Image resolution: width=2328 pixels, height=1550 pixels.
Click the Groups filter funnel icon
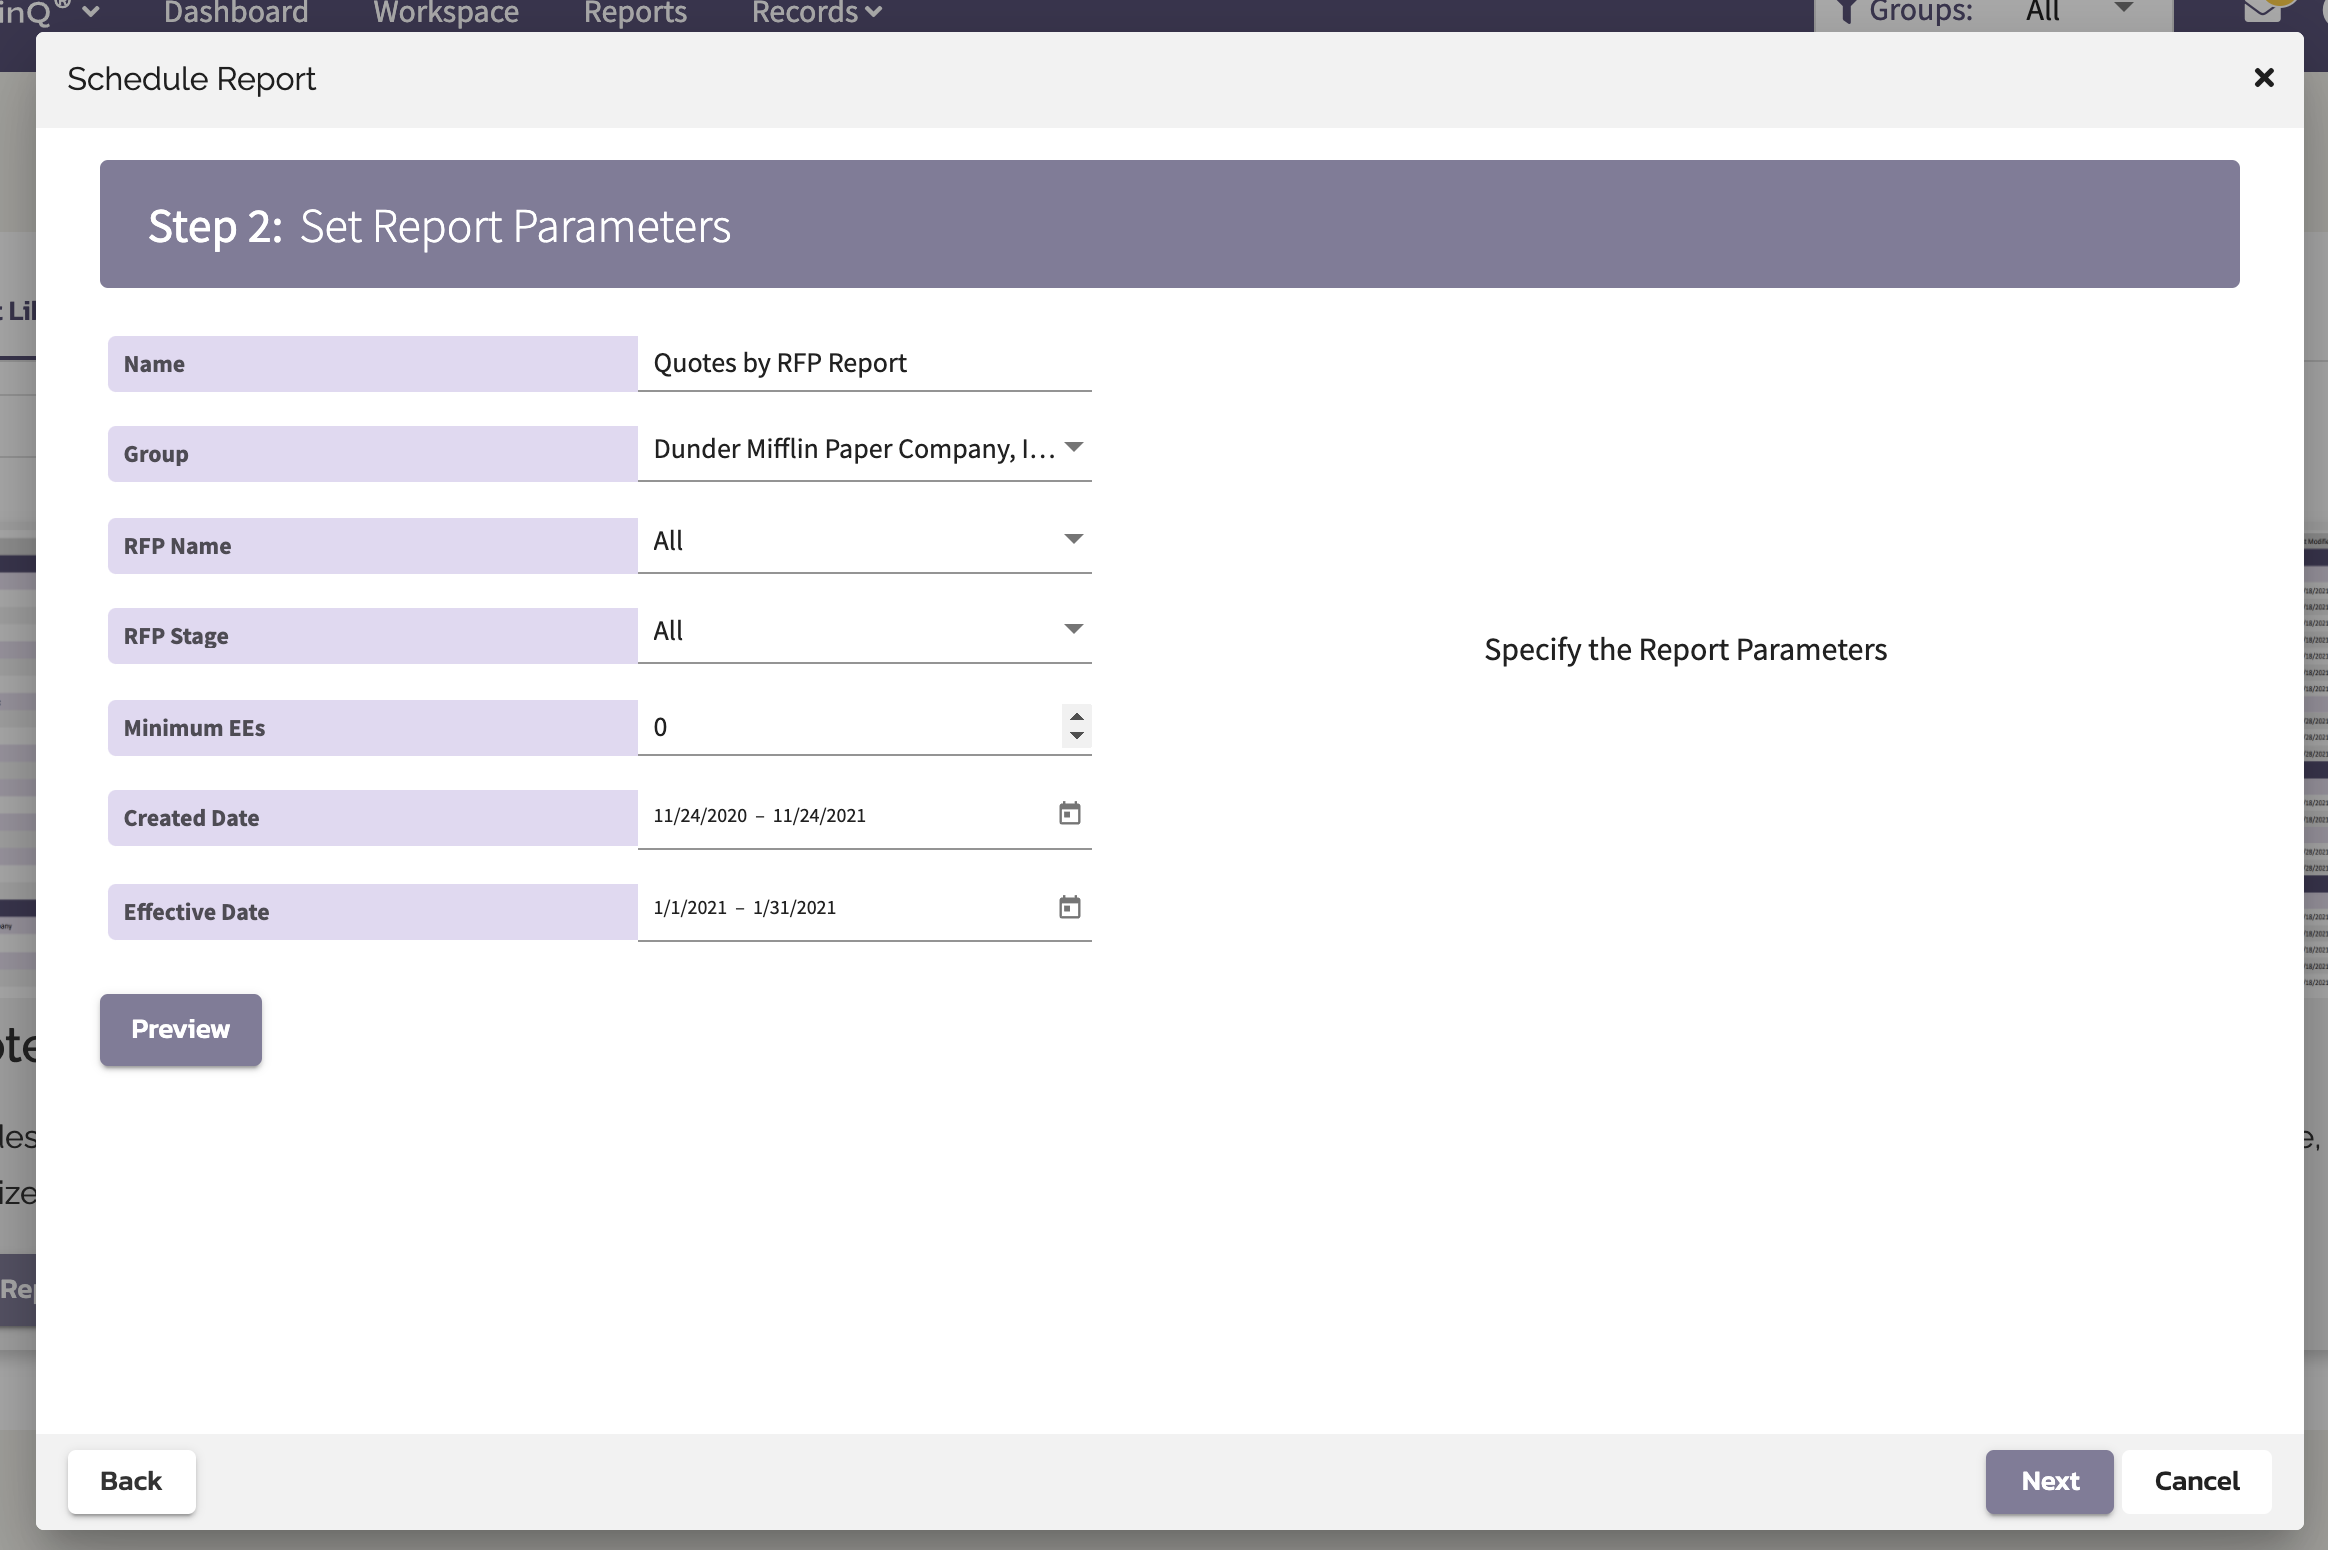tap(1847, 11)
